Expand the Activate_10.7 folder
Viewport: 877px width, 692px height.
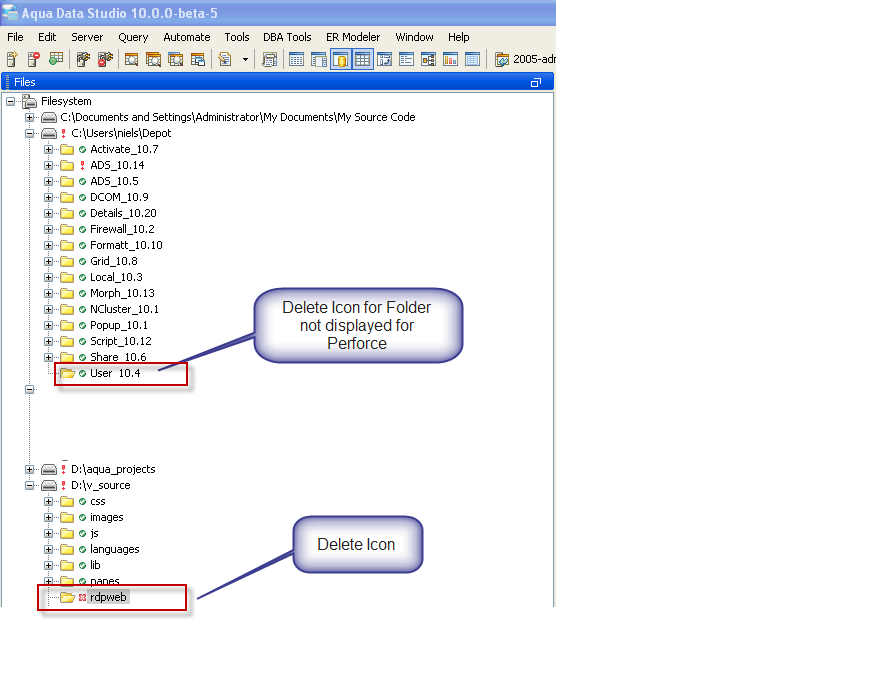click(x=49, y=149)
